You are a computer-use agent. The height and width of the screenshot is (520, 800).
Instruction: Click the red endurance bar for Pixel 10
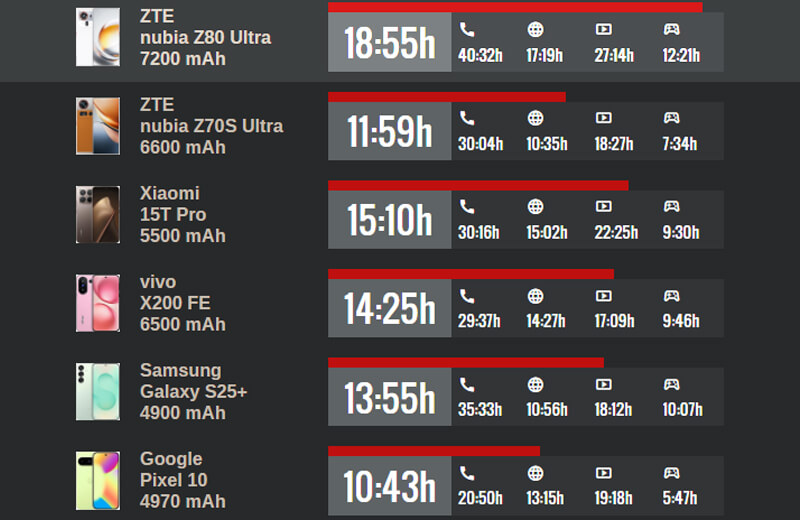point(434,452)
